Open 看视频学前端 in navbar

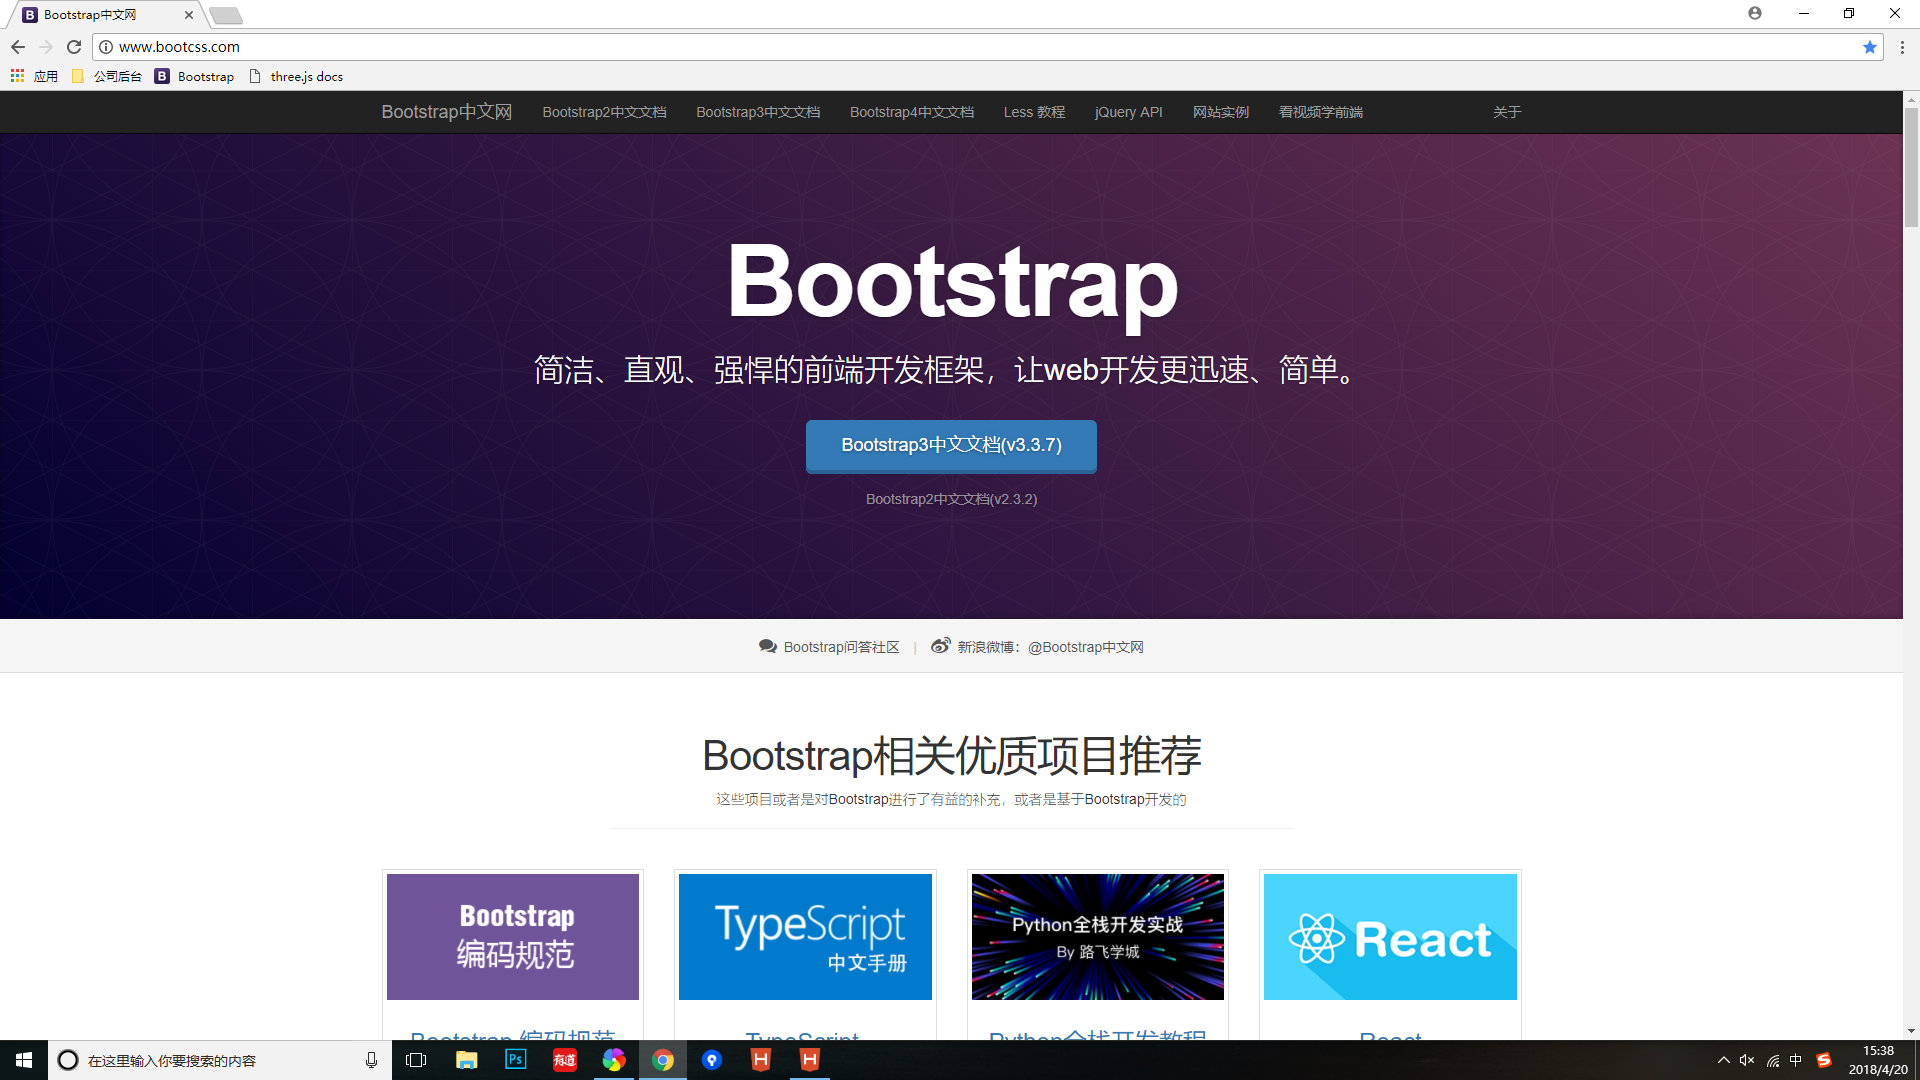[x=1320, y=112]
